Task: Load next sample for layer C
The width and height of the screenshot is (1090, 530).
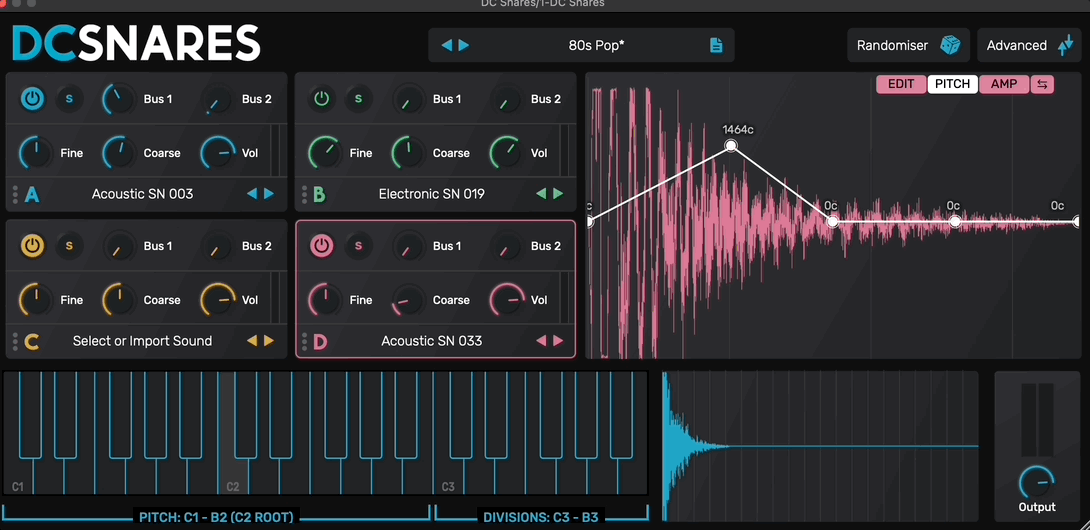Action: (268, 341)
